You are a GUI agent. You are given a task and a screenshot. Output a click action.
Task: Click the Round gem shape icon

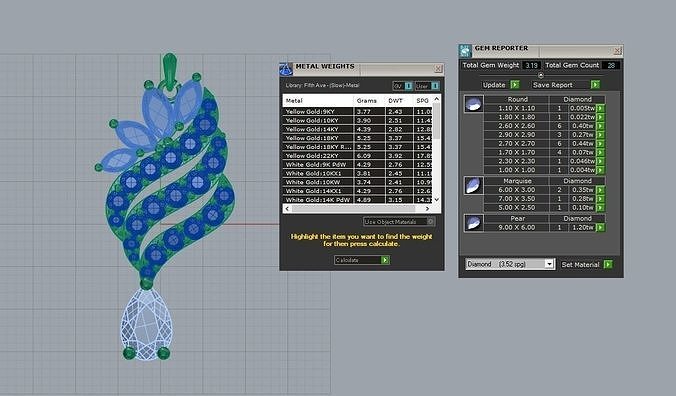pos(473,104)
